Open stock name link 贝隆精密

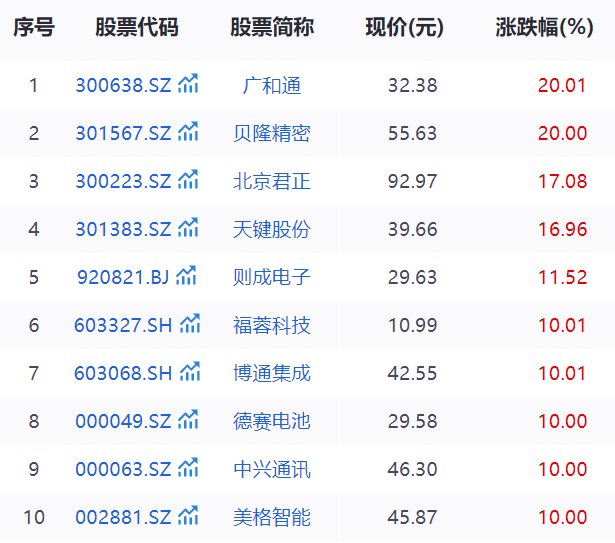pos(272,133)
